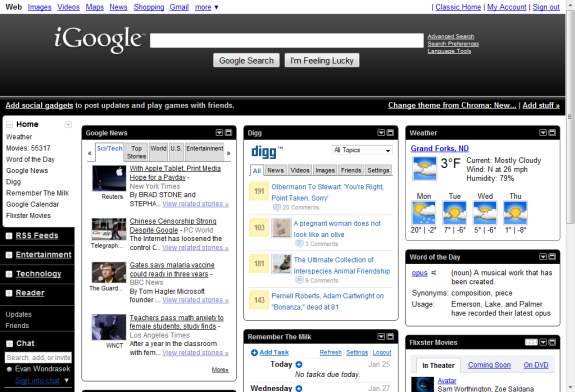Toggle the Chat section box
The image size is (575, 392).
9,344
